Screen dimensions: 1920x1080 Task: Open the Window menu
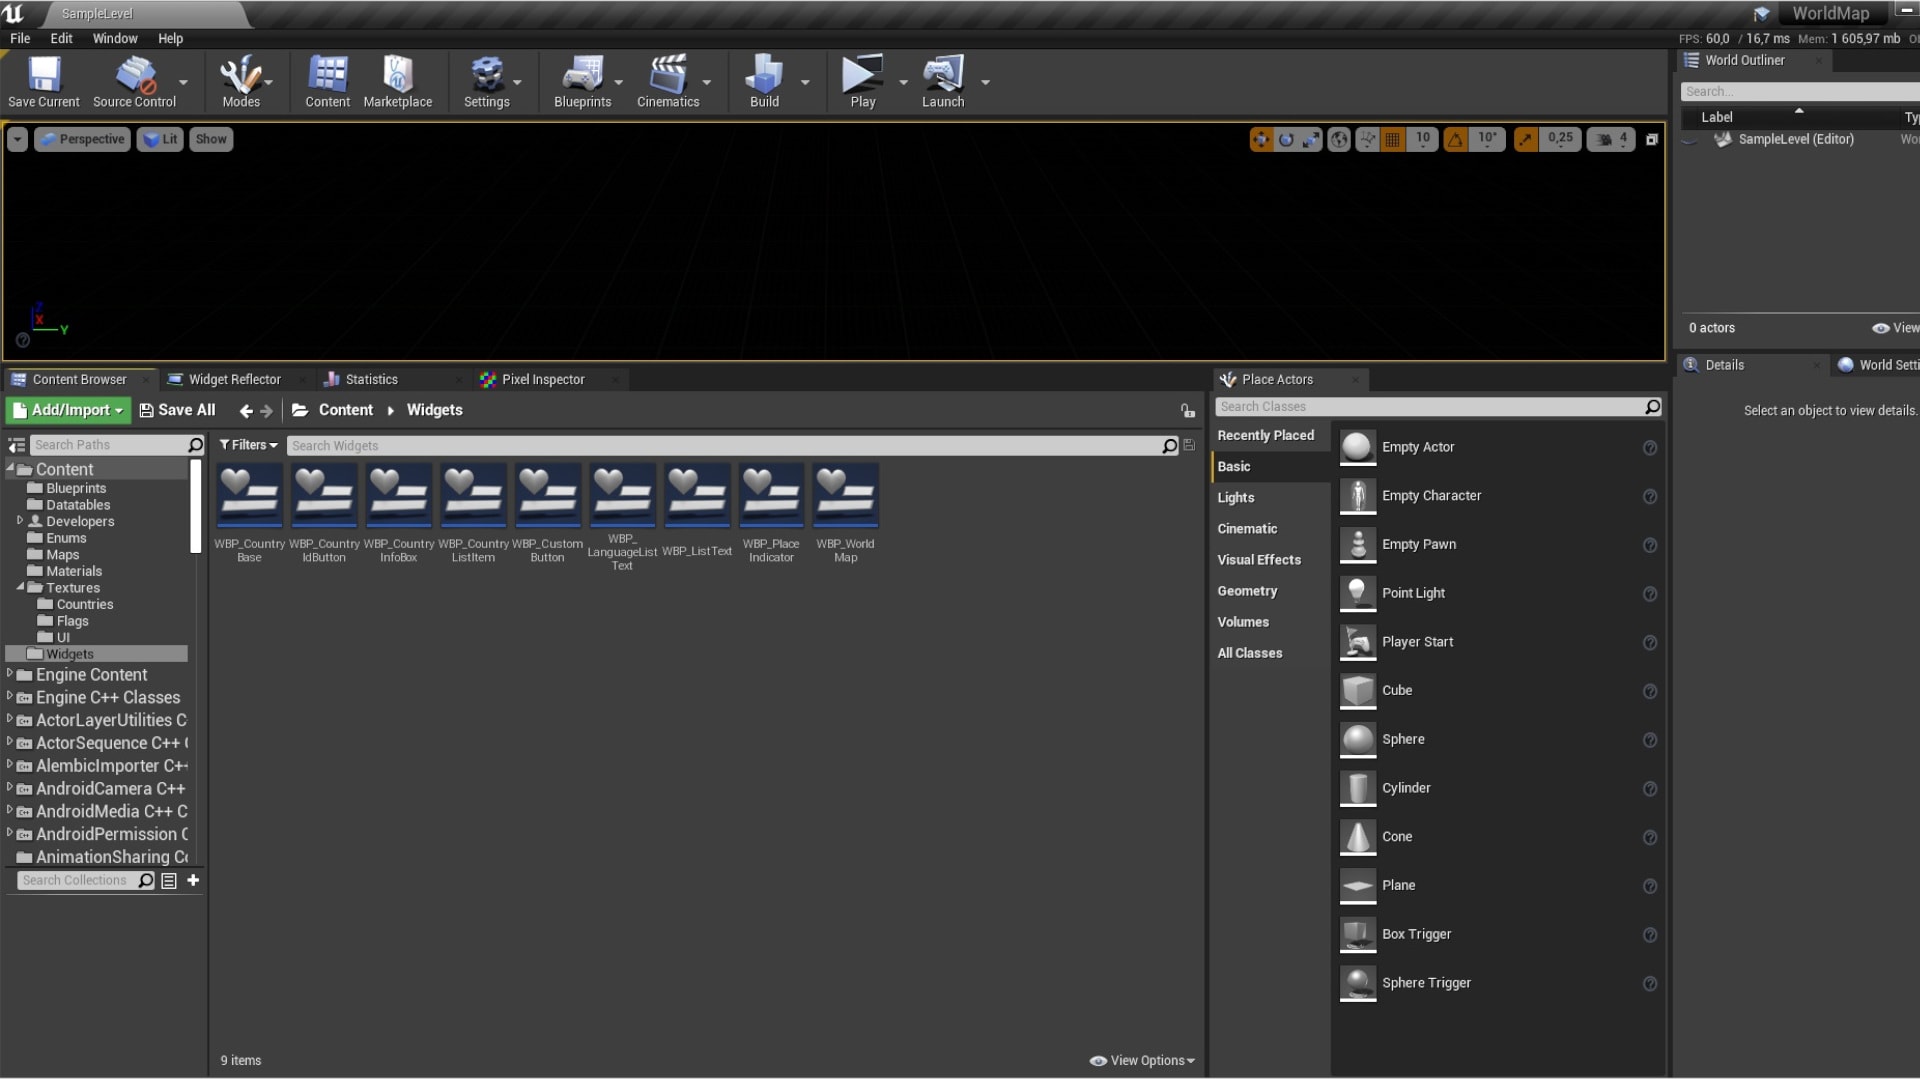[115, 38]
